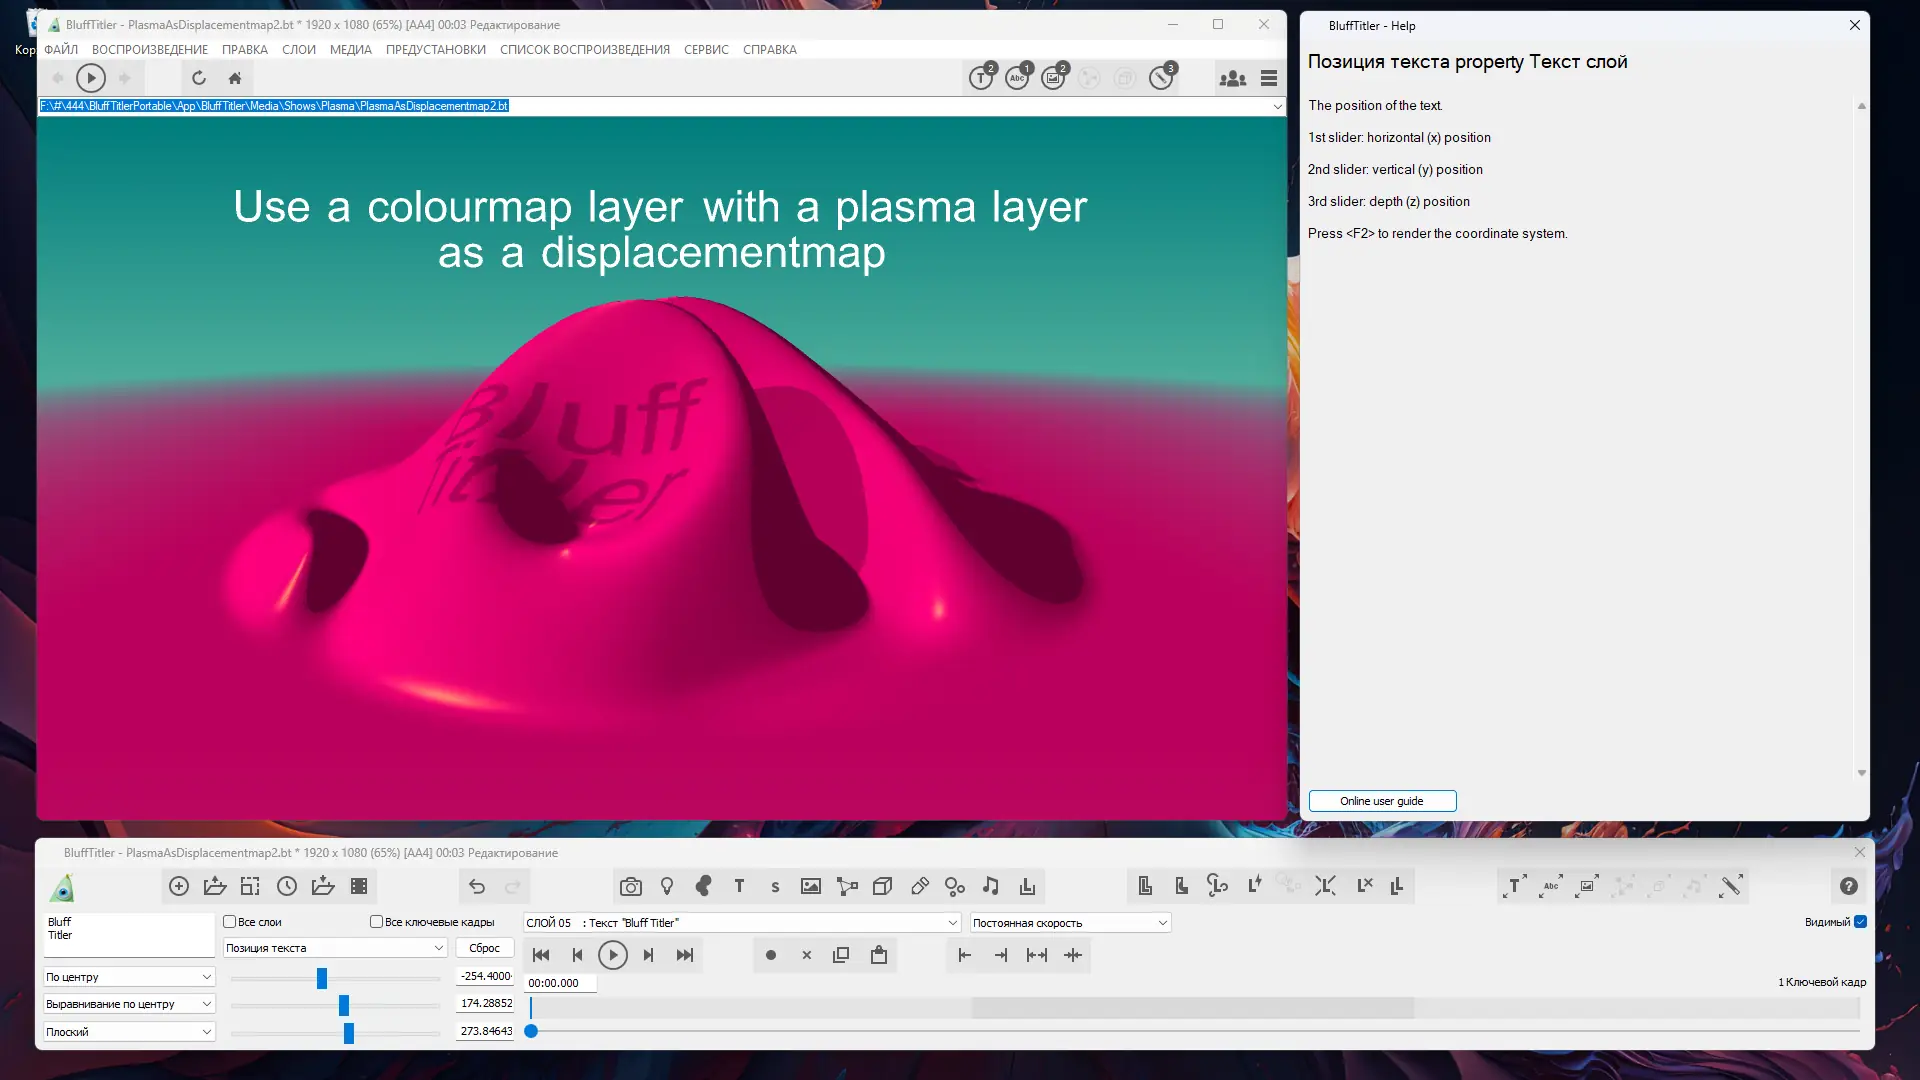Viewport: 1920px width, 1080px height.
Task: Click the first horizontal position slider handle
Action: tap(322, 978)
